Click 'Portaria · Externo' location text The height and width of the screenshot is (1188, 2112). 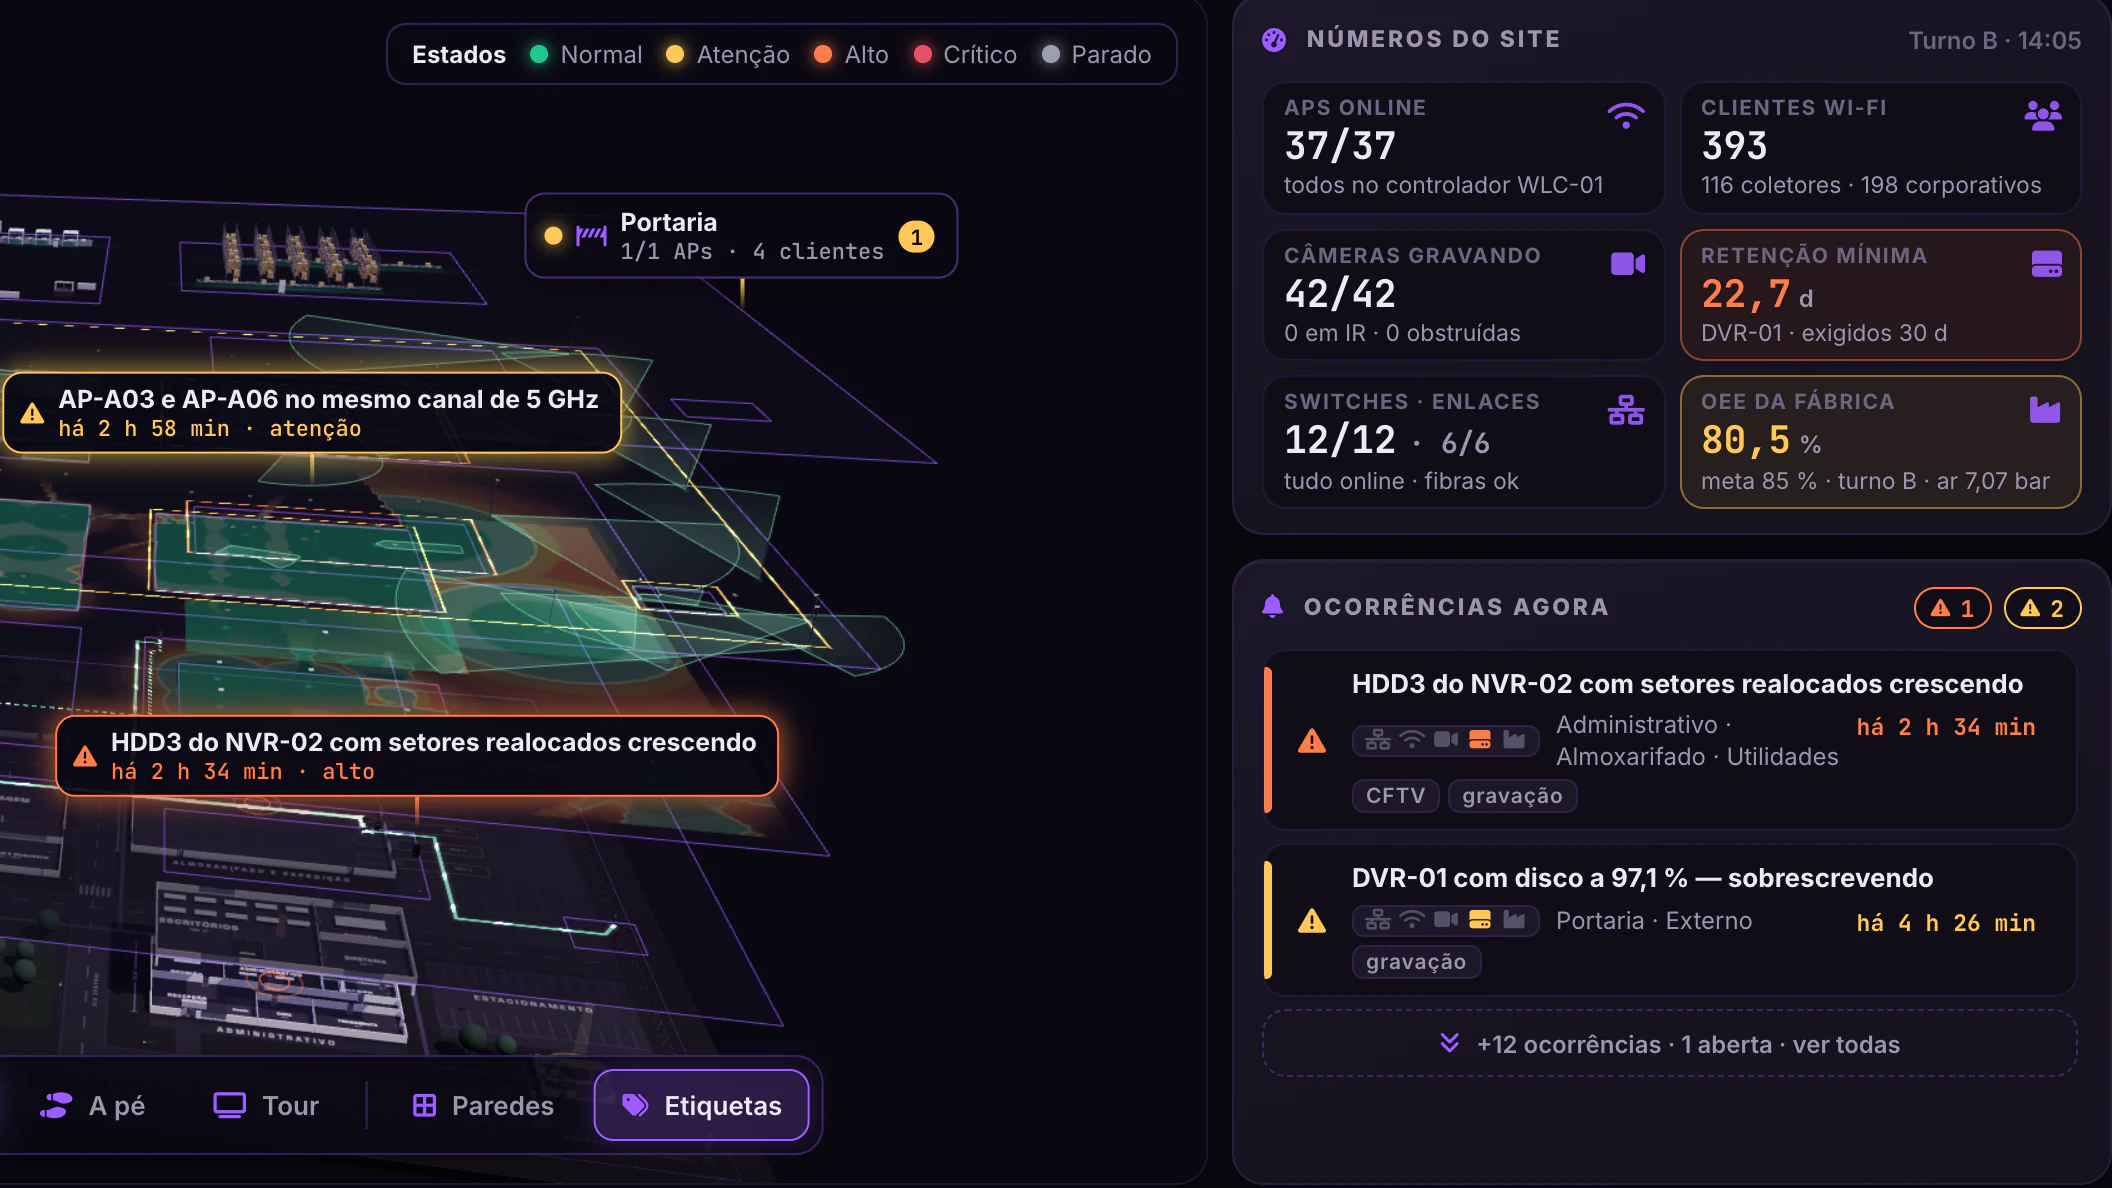click(1654, 921)
